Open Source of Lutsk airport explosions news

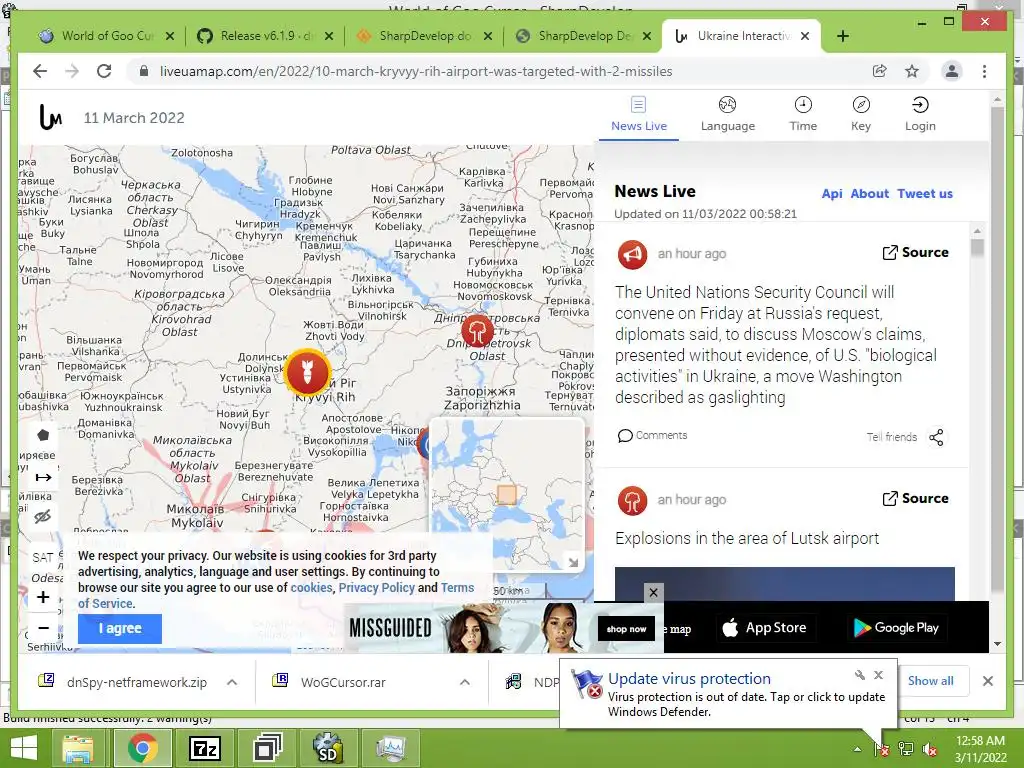pos(915,498)
